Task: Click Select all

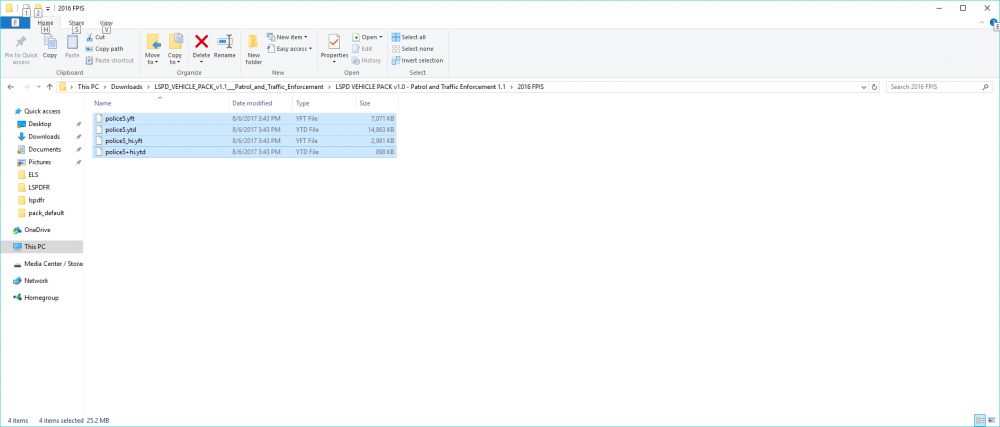Action: tap(409, 37)
